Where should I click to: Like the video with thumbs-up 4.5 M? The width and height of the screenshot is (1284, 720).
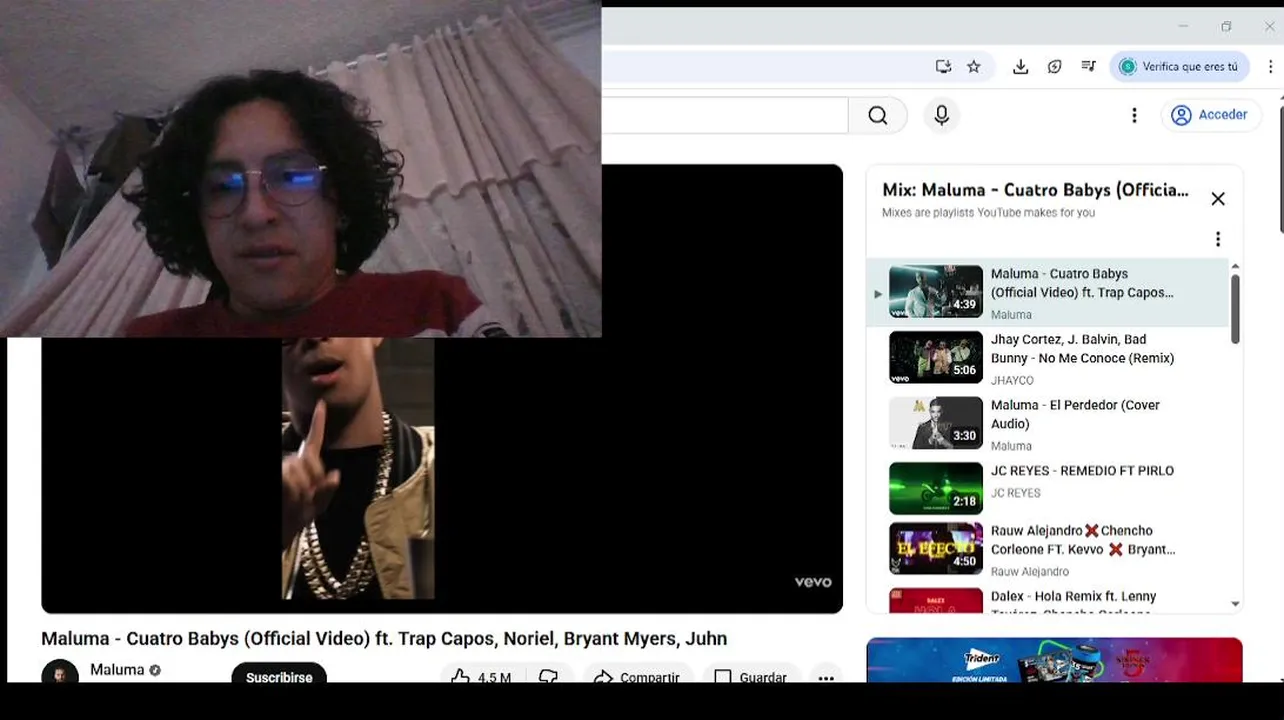pos(482,674)
